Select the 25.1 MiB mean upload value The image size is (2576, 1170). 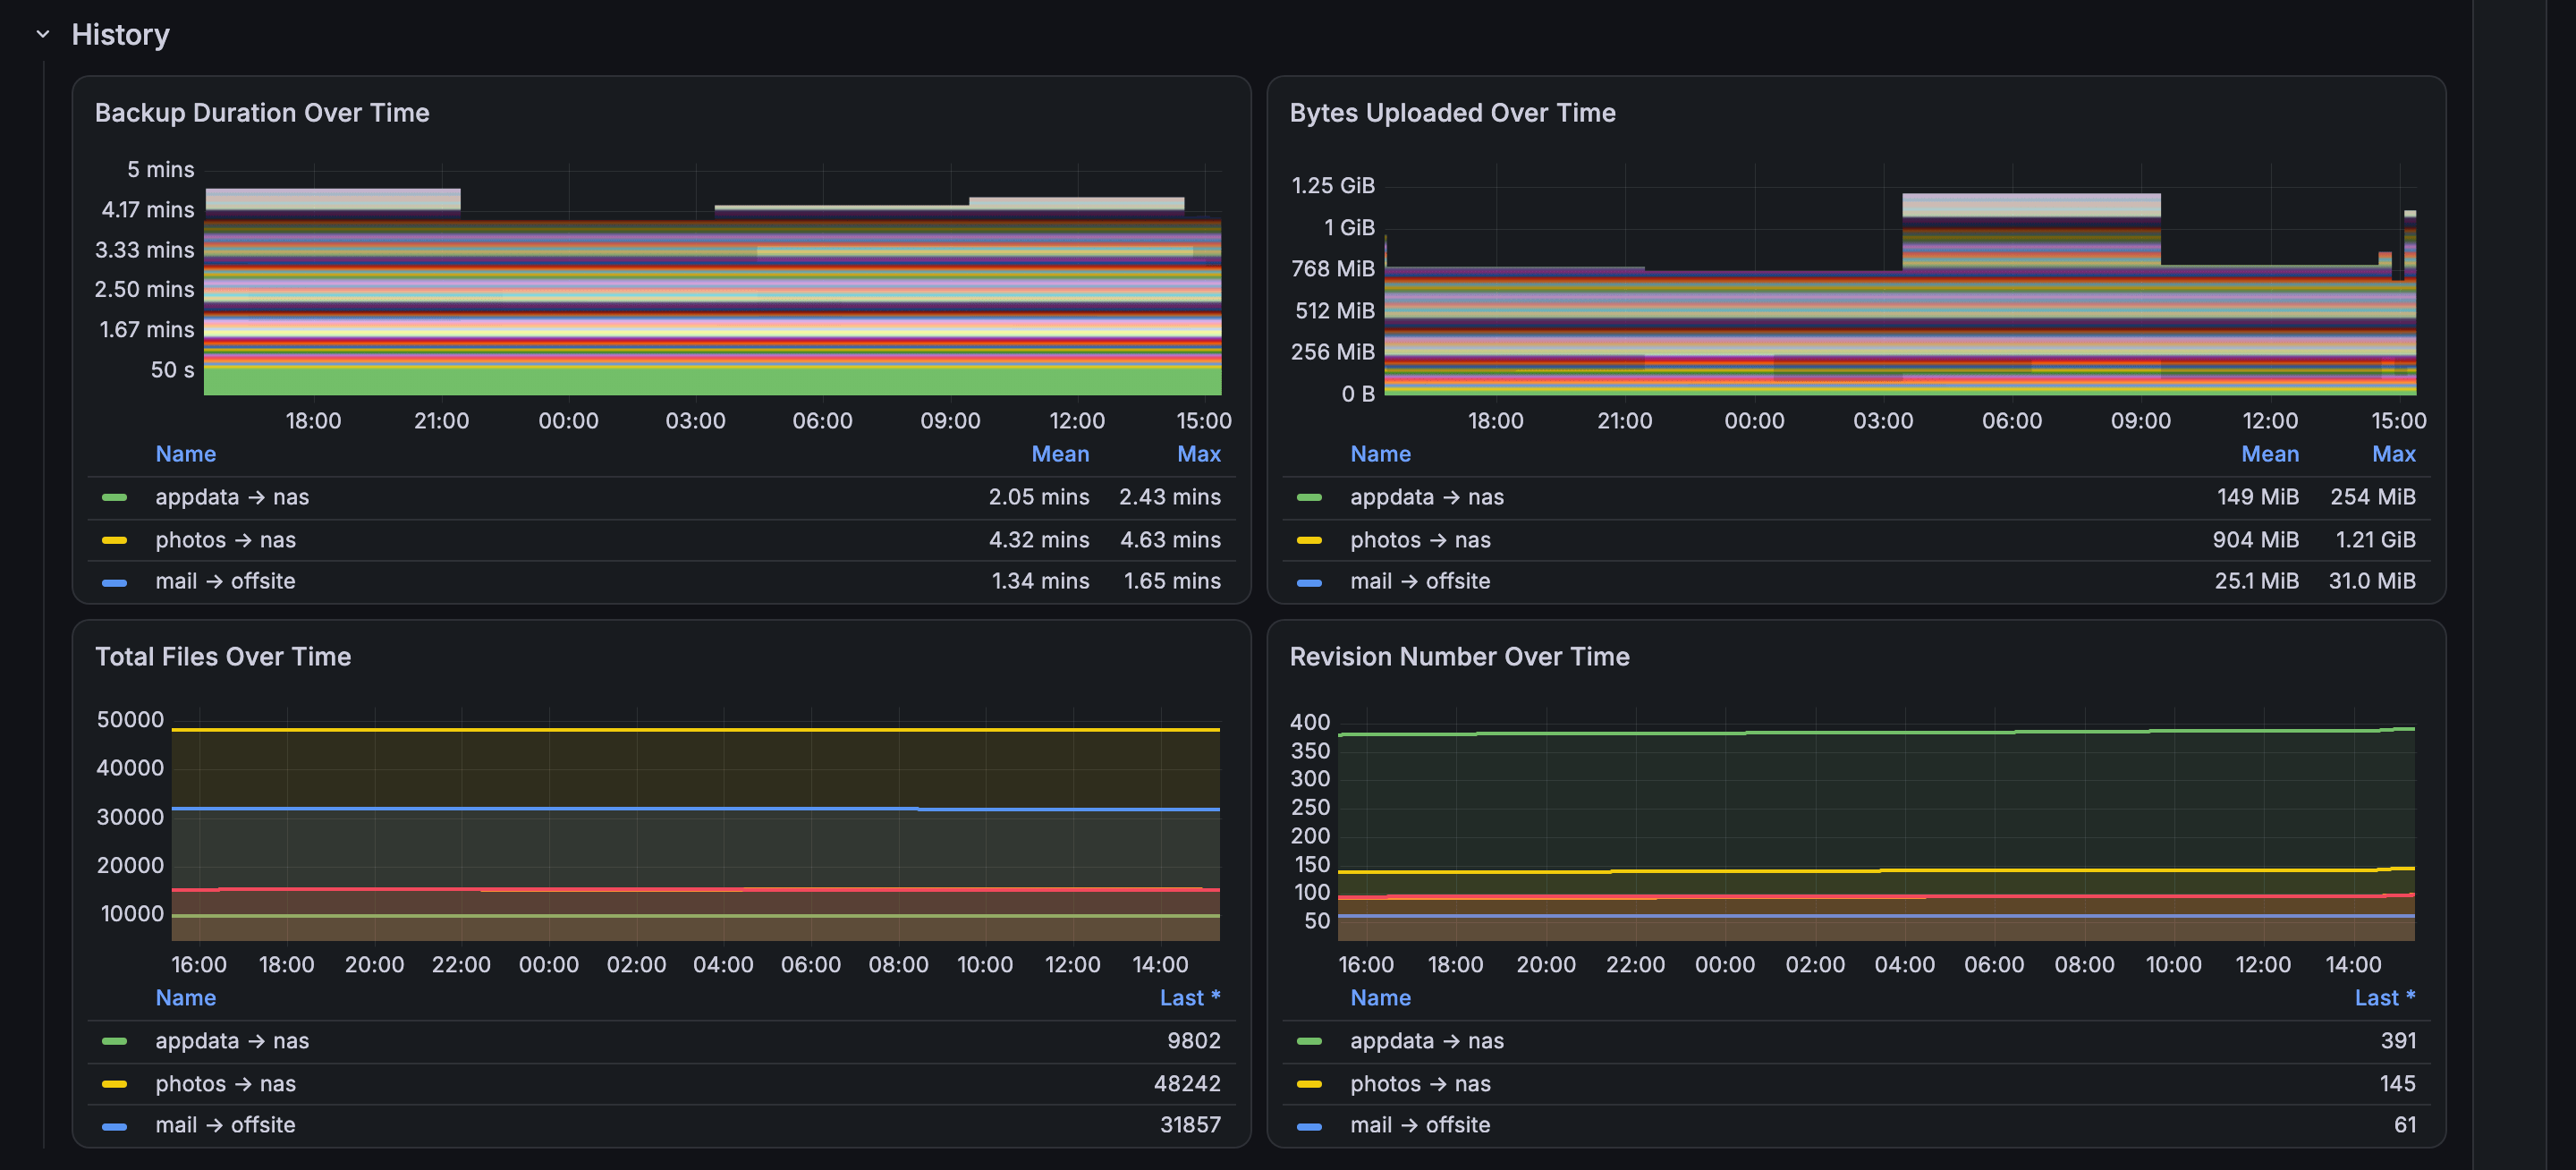click(x=2256, y=581)
